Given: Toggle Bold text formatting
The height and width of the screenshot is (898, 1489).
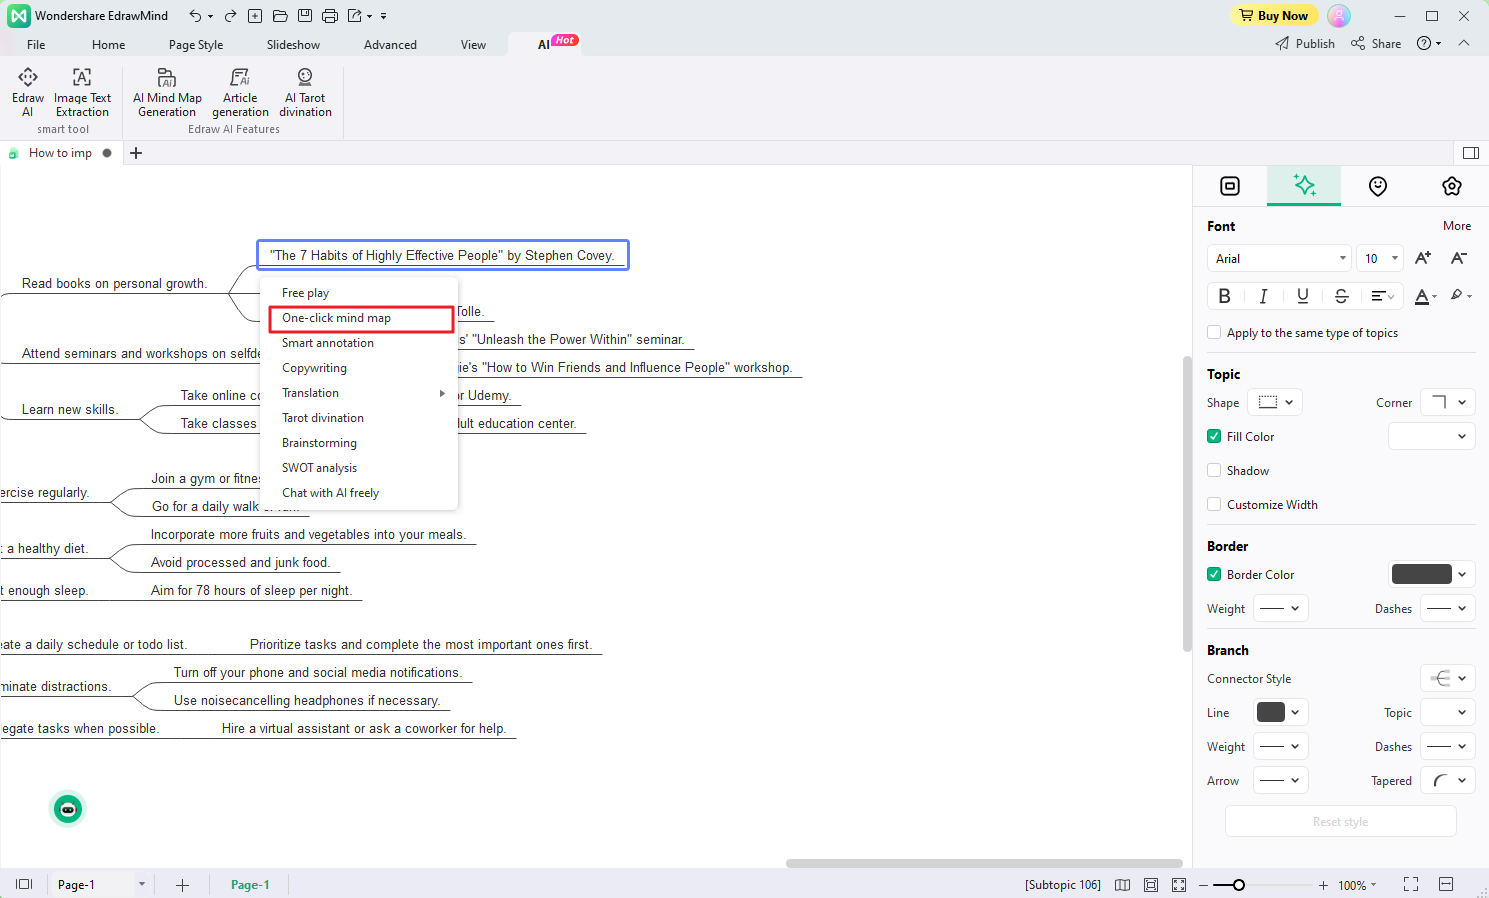Looking at the screenshot, I should click(x=1224, y=296).
